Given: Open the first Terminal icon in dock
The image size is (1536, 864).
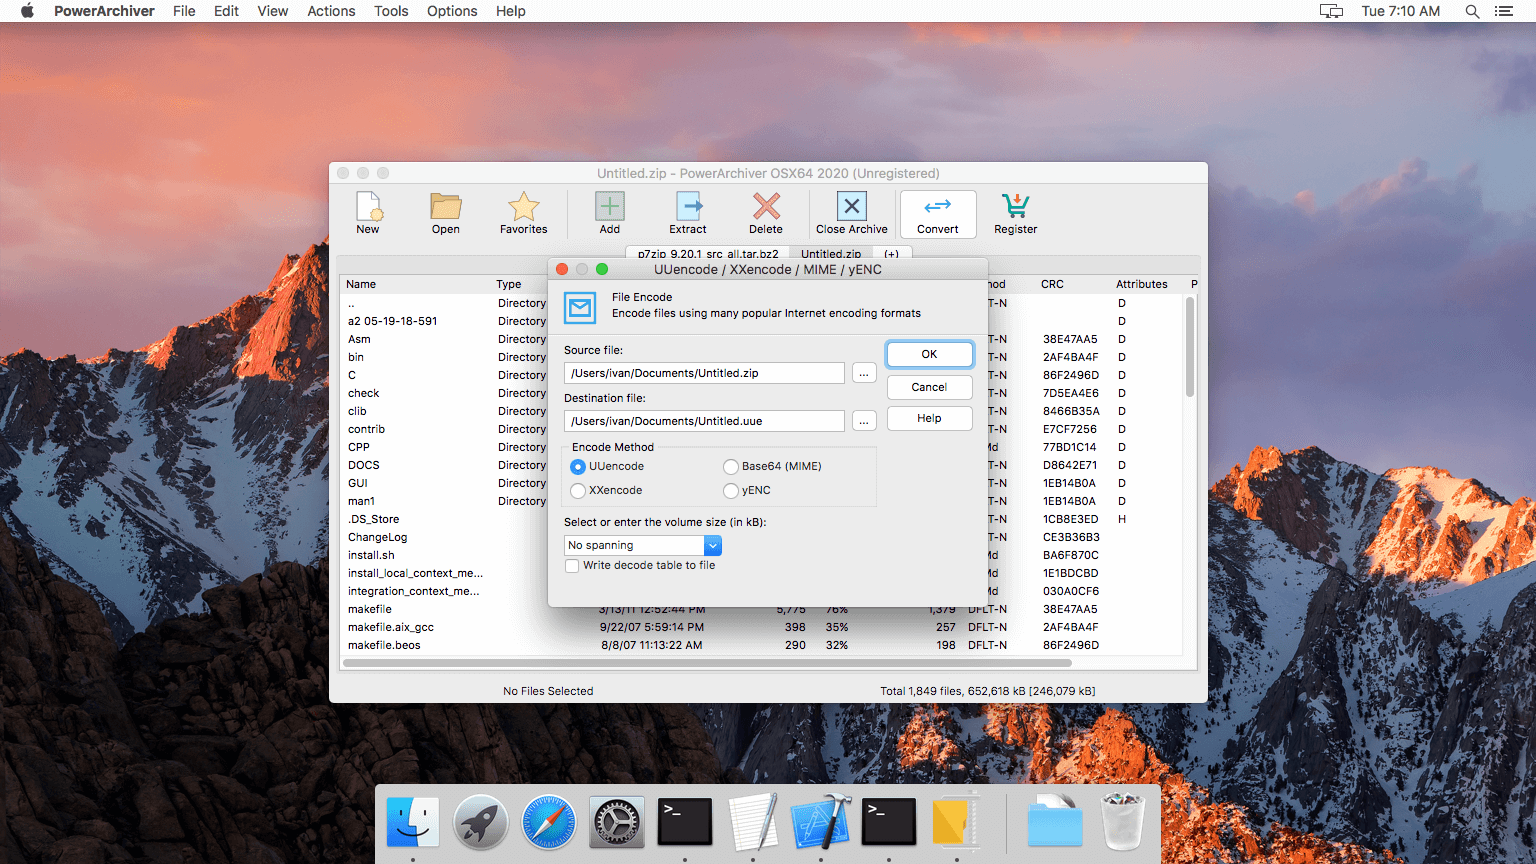Looking at the screenshot, I should pyautogui.click(x=685, y=822).
